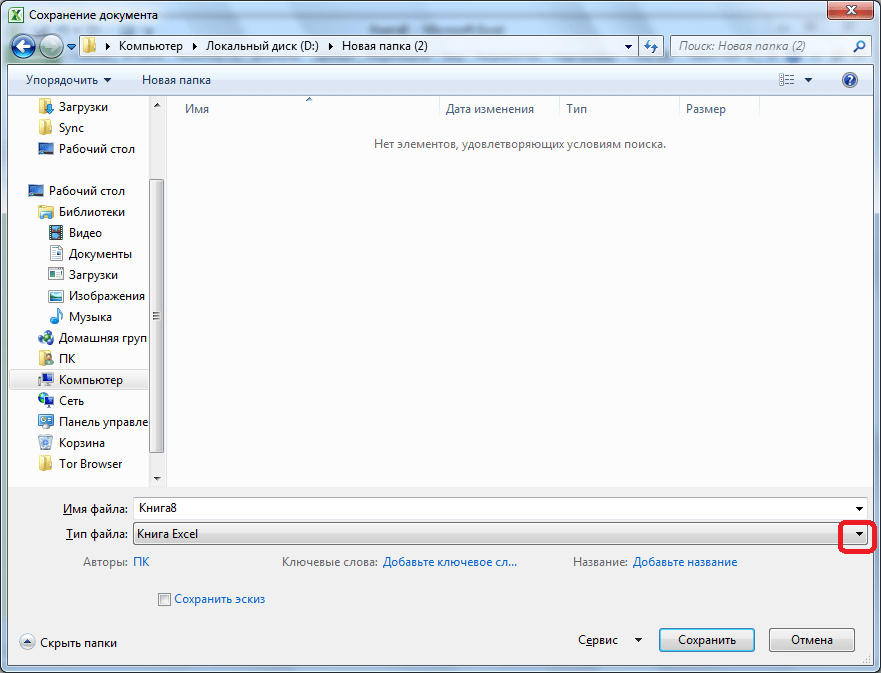Toggle the Сохранить эскиз checkbox
881x673 pixels.
[x=164, y=599]
